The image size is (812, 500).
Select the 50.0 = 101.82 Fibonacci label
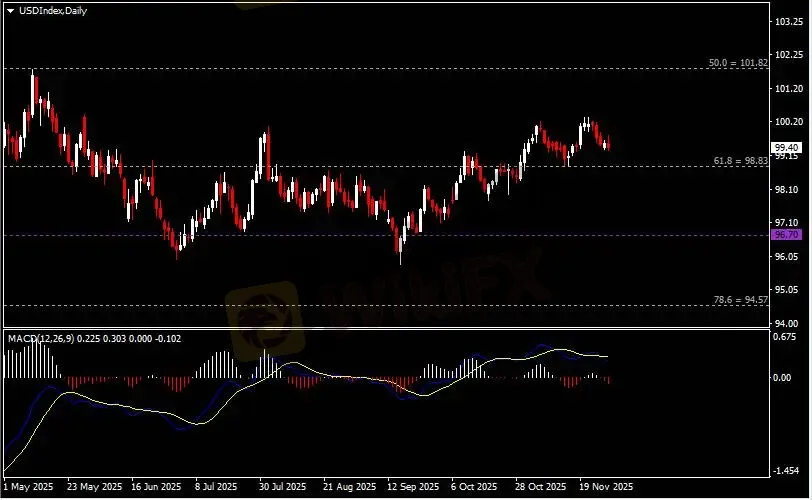pyautogui.click(x=738, y=63)
